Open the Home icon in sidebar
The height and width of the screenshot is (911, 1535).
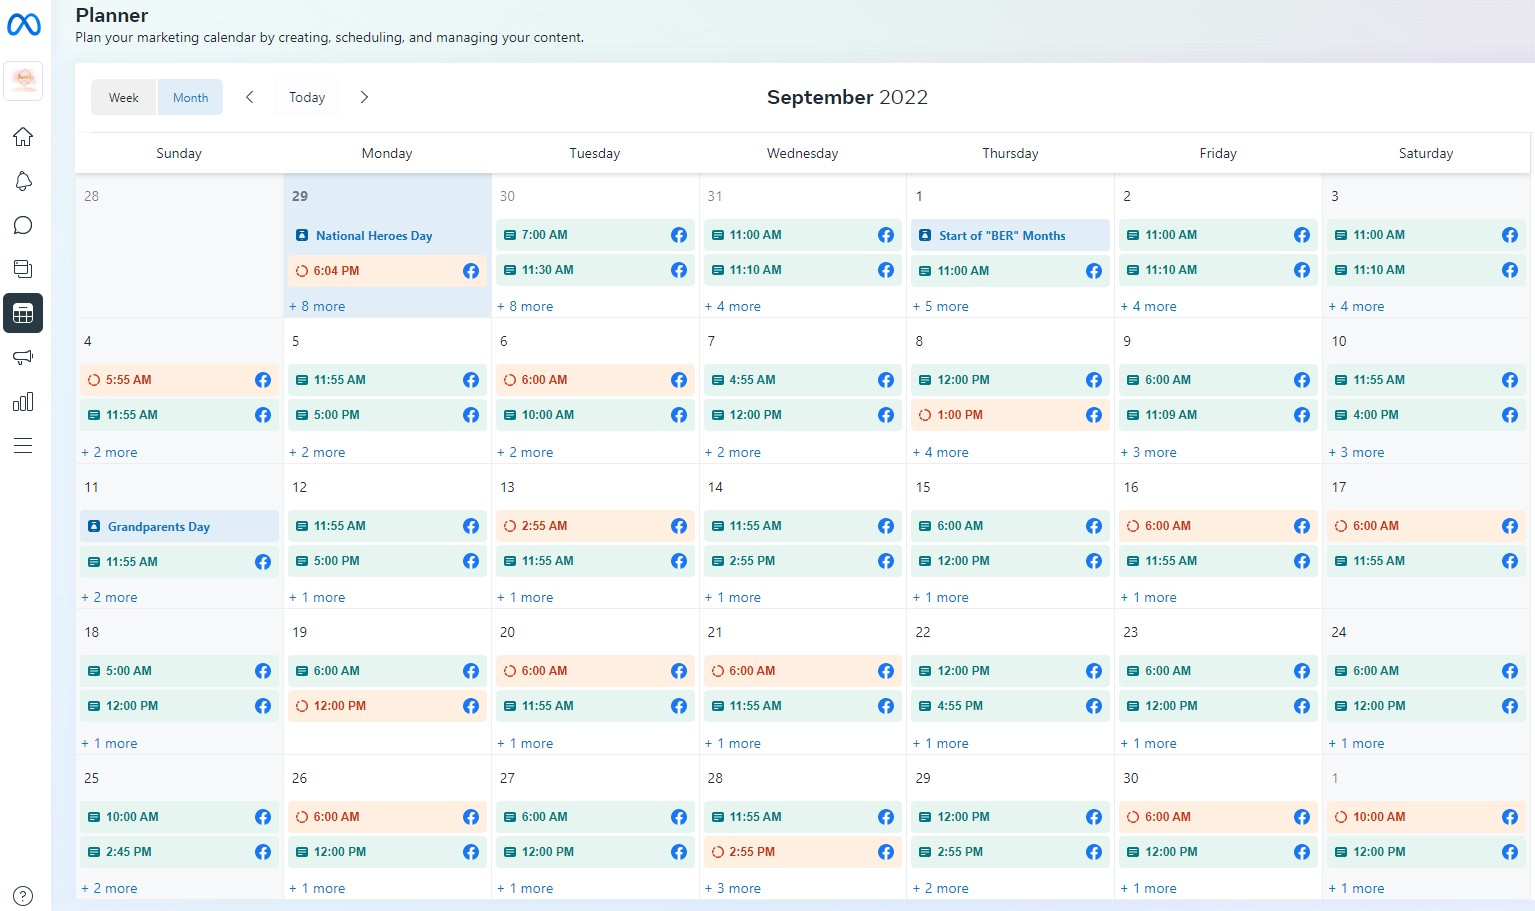[x=23, y=137]
